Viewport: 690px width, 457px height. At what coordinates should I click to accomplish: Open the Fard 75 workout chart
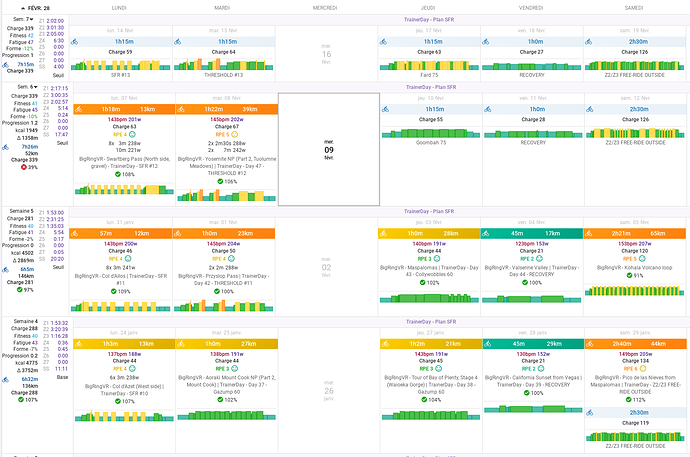click(429, 66)
